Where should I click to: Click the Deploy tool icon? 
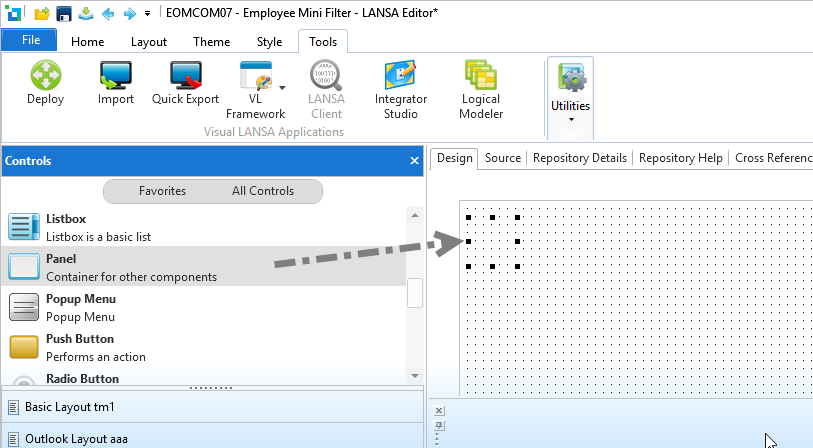pyautogui.click(x=46, y=75)
